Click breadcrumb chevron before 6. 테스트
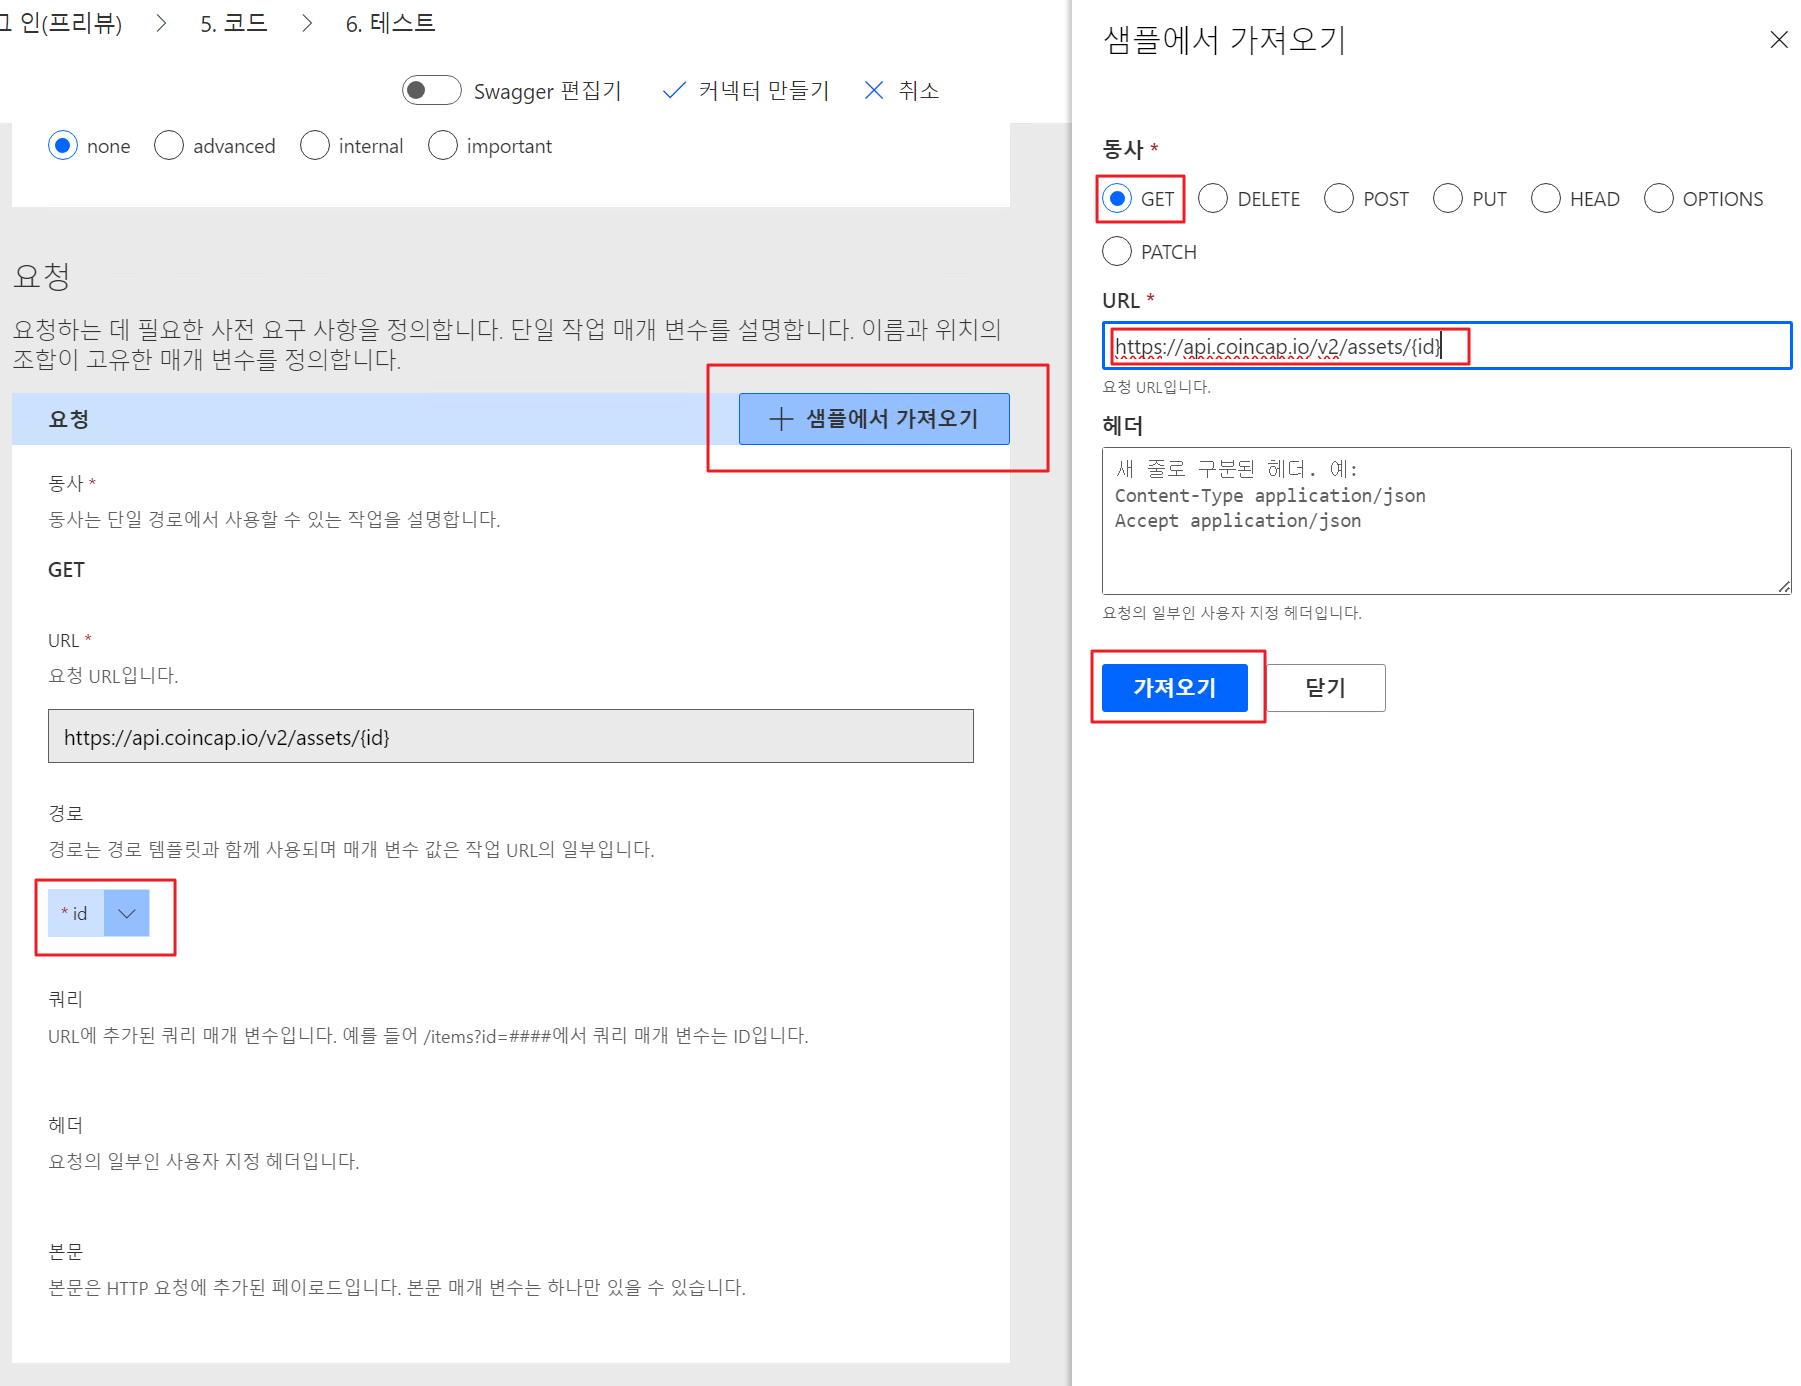This screenshot has width=1801, height=1386. tap(307, 23)
